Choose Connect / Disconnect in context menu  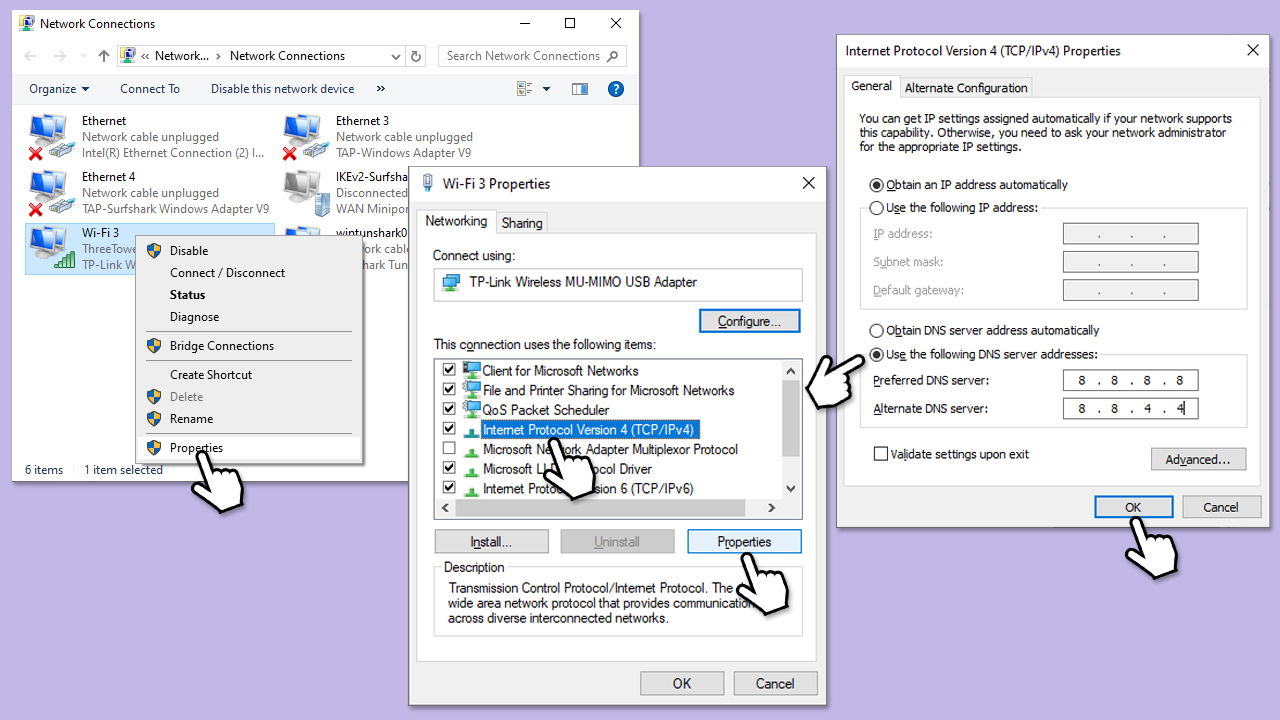pos(227,273)
